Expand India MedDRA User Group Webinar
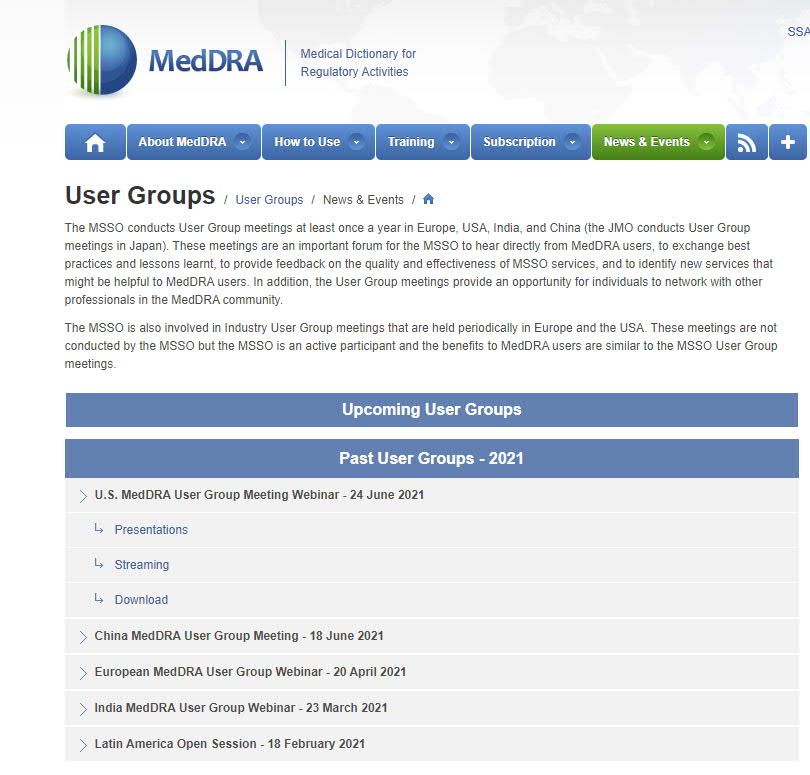Image resolution: width=810 pixels, height=775 pixels. point(240,708)
